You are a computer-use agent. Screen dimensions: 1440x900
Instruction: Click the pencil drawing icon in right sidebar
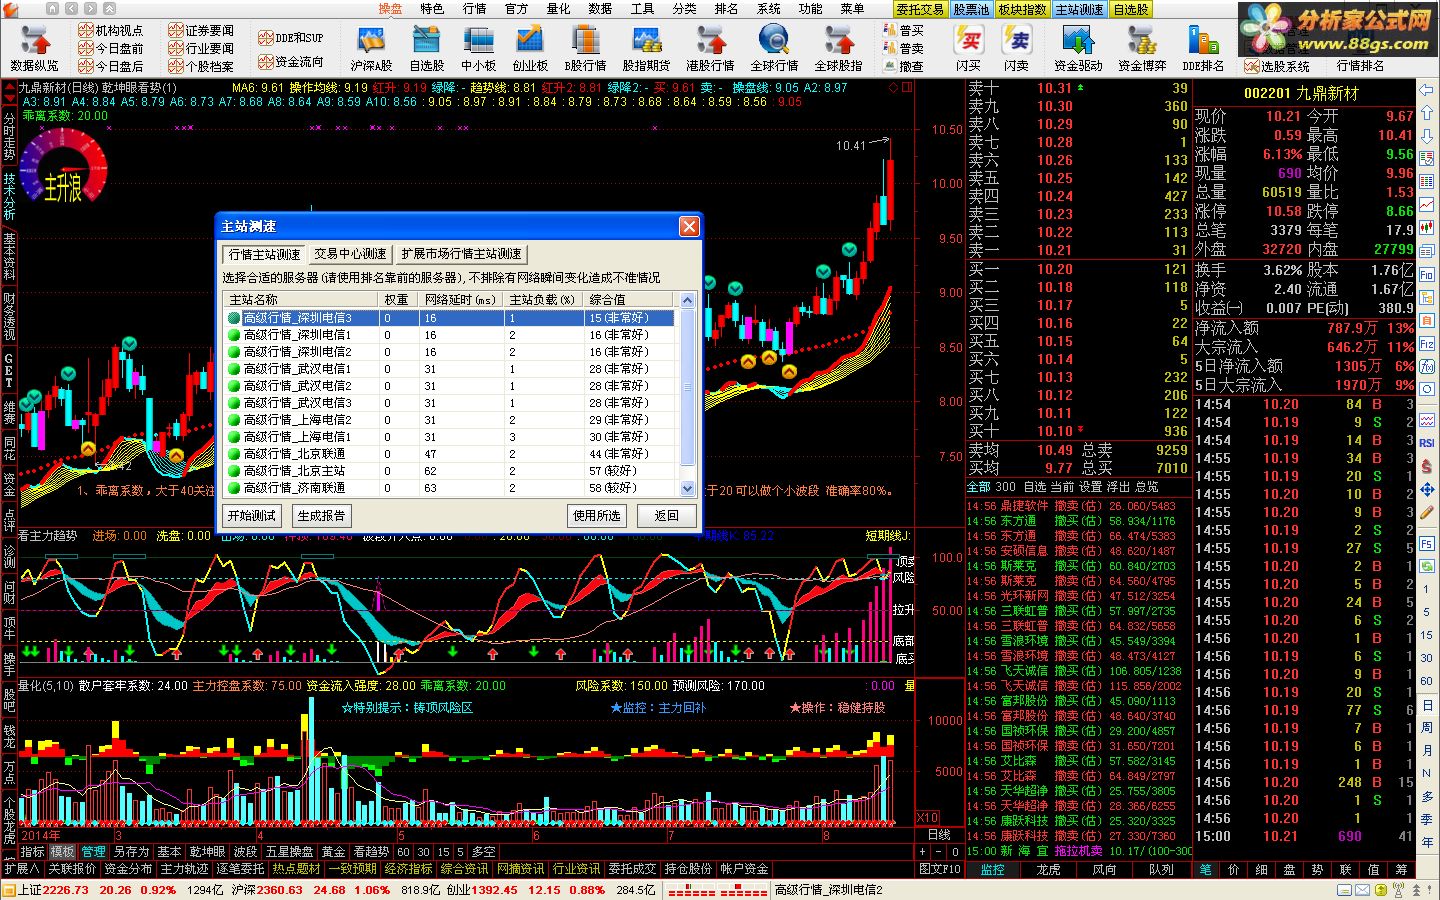(x=1427, y=514)
